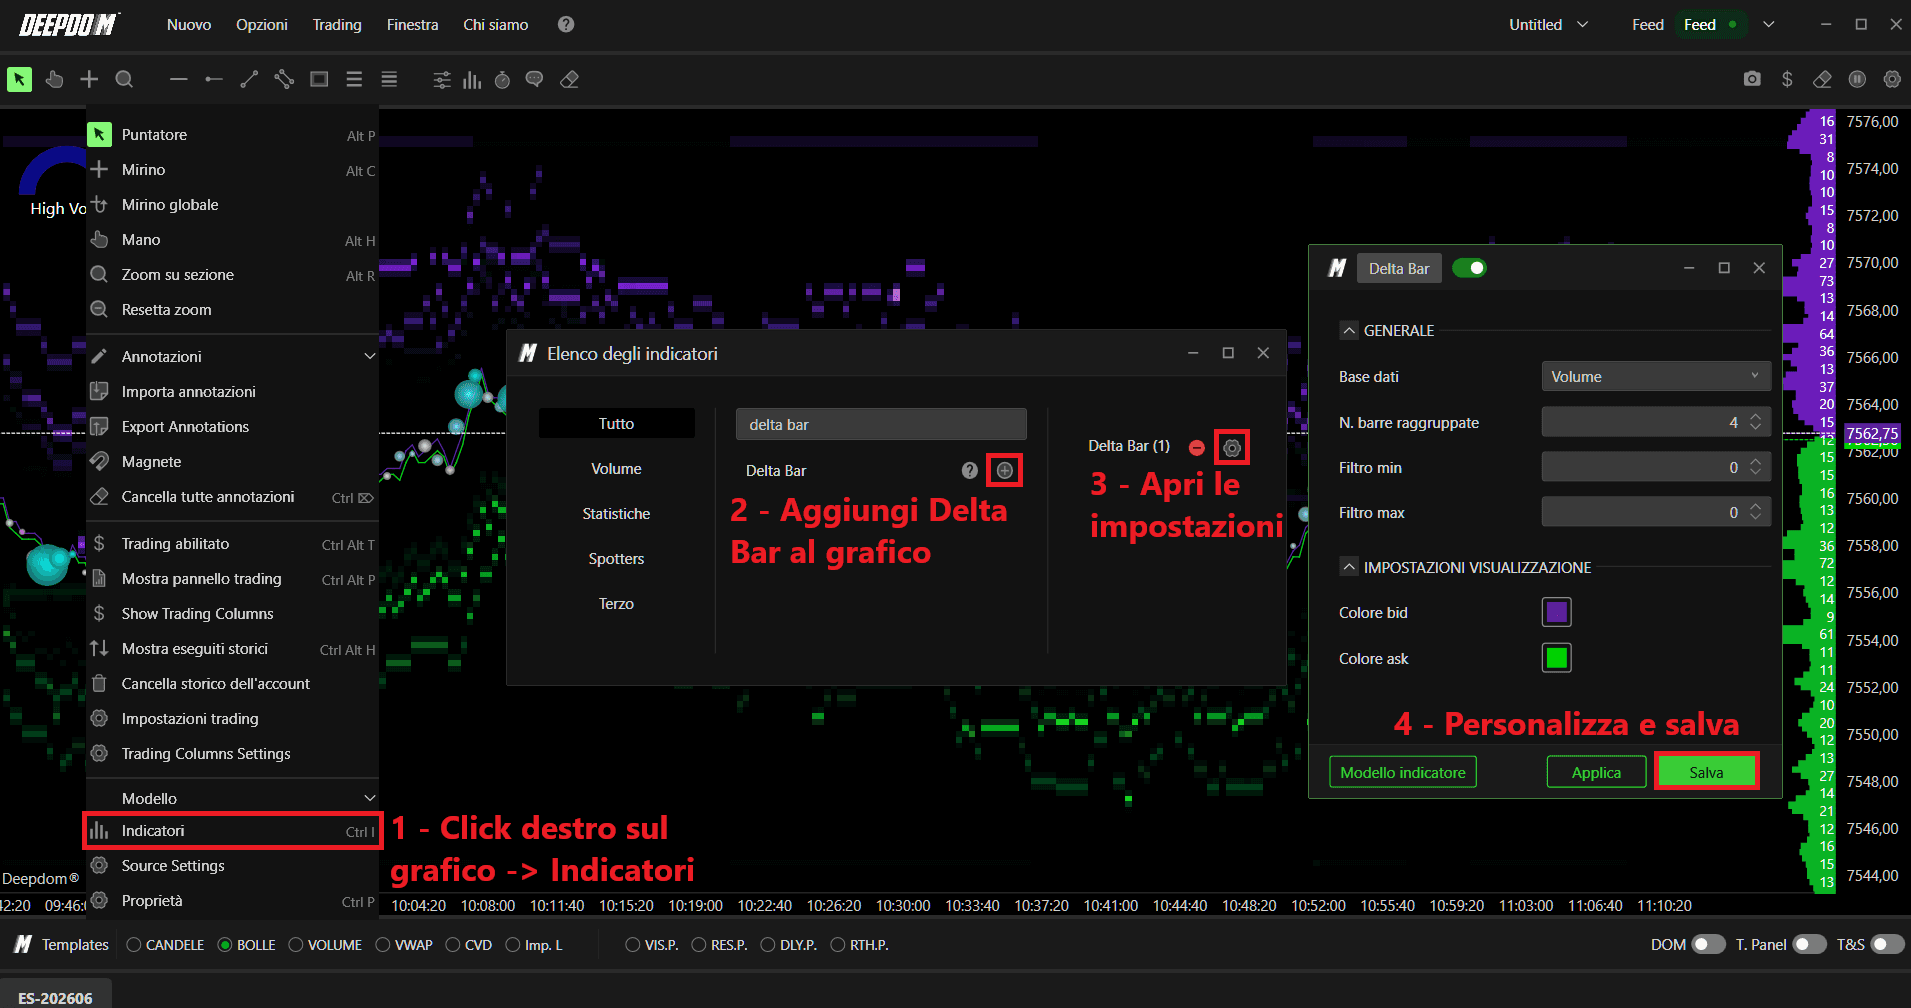1911x1008 pixels.
Task: Select the trend line drawing tool
Action: (249, 79)
